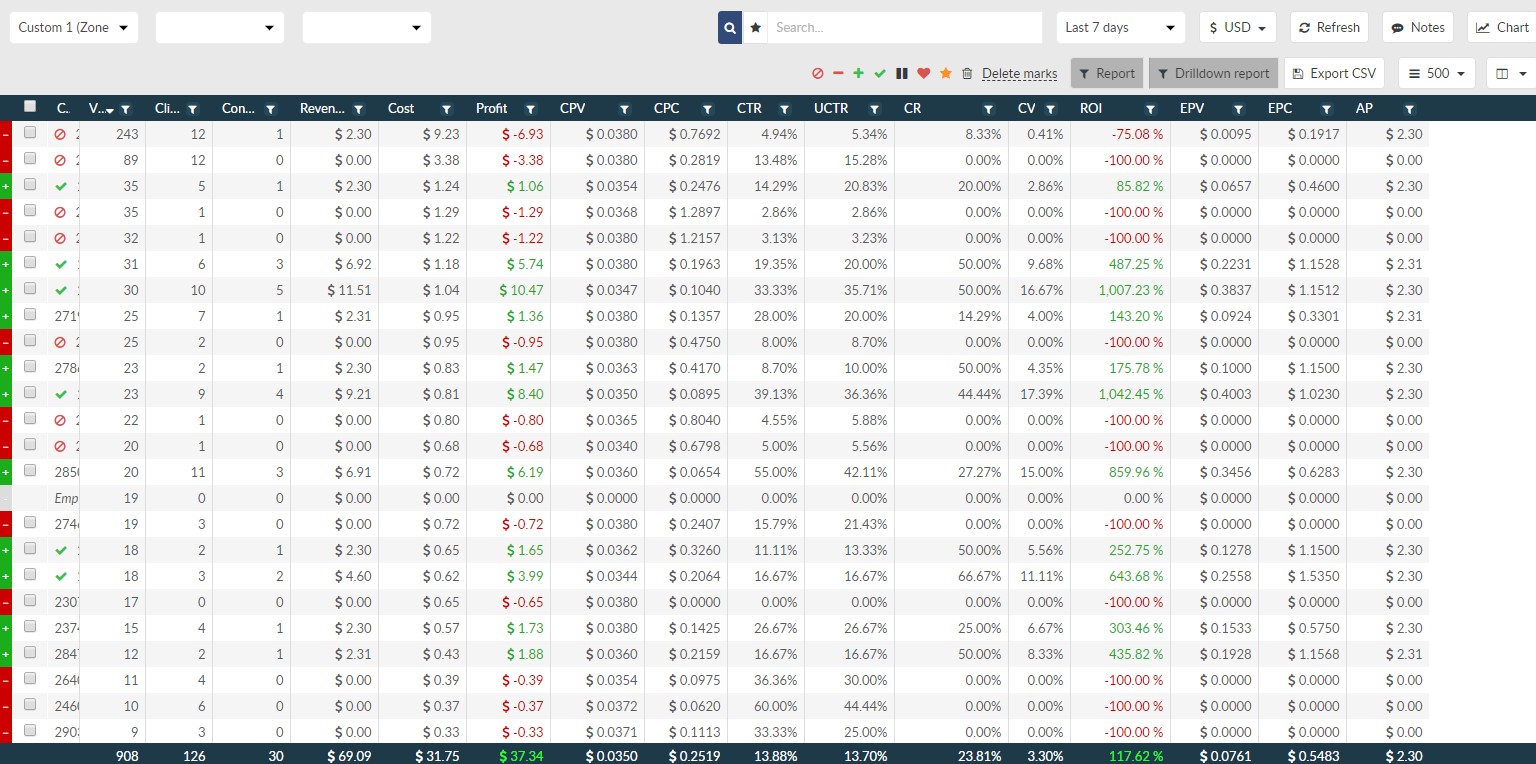Screen dimensions: 1536x764
Task: Click the green plus mark icon
Action: 858,74
